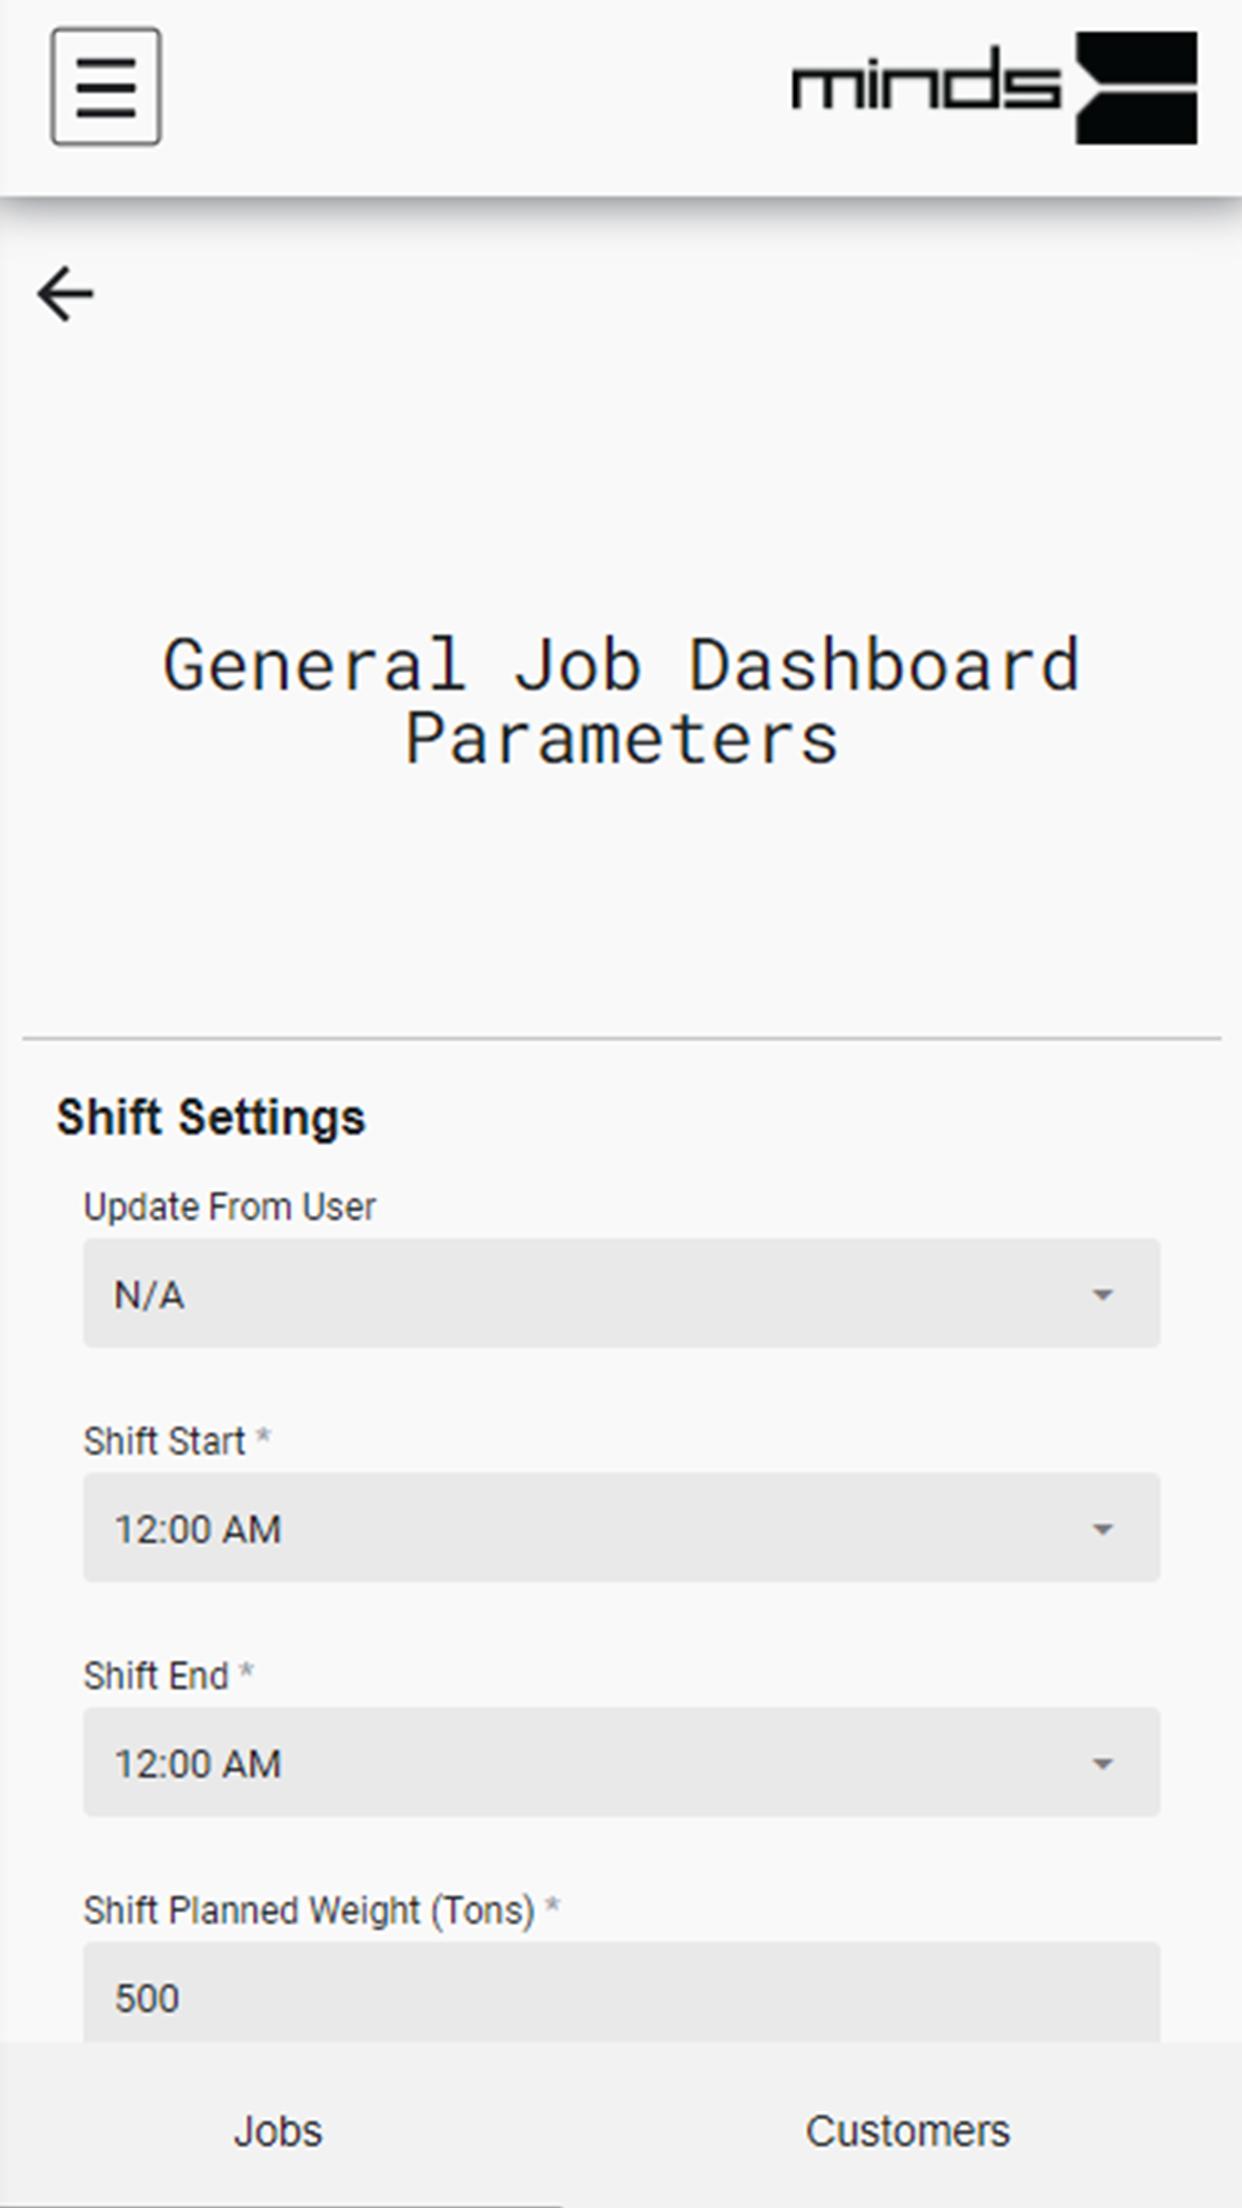Screen dimensions: 1242x2208
Task: Expand the Update From User dropdown
Action: 621,1294
